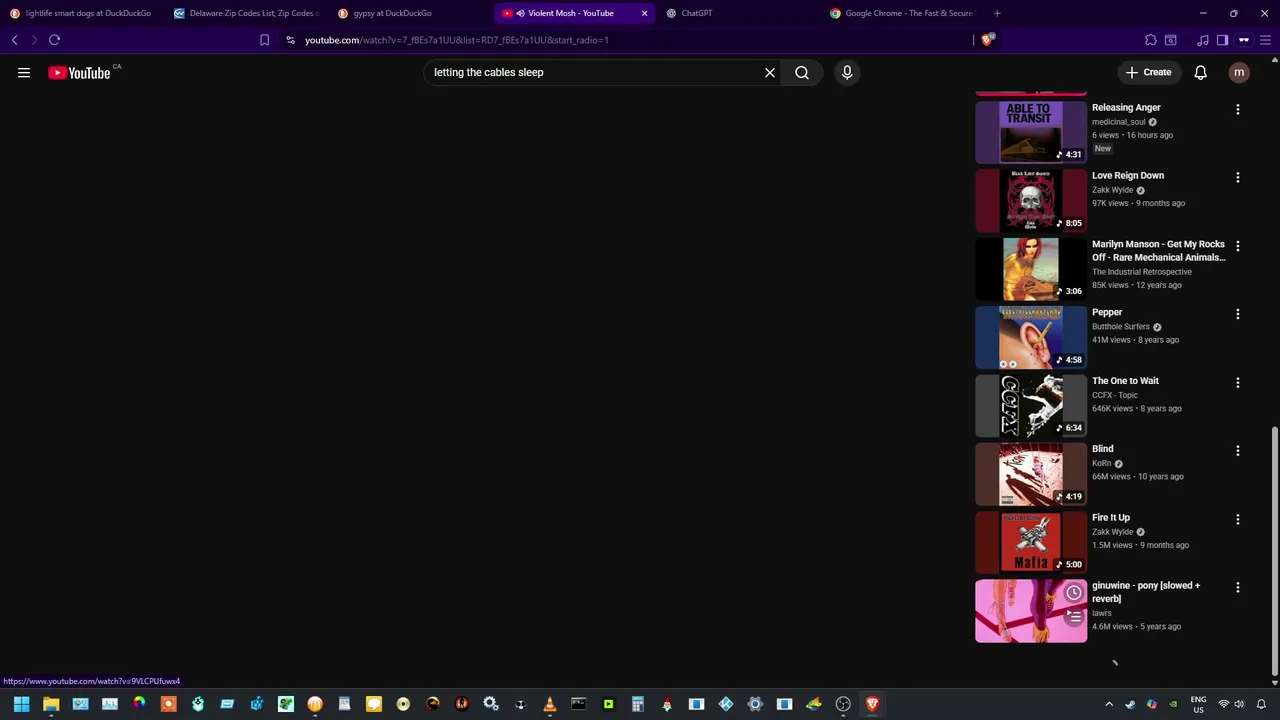Viewport: 1280px width, 720px height.
Task: Open the Brave browser taskbar icon
Action: point(872,704)
